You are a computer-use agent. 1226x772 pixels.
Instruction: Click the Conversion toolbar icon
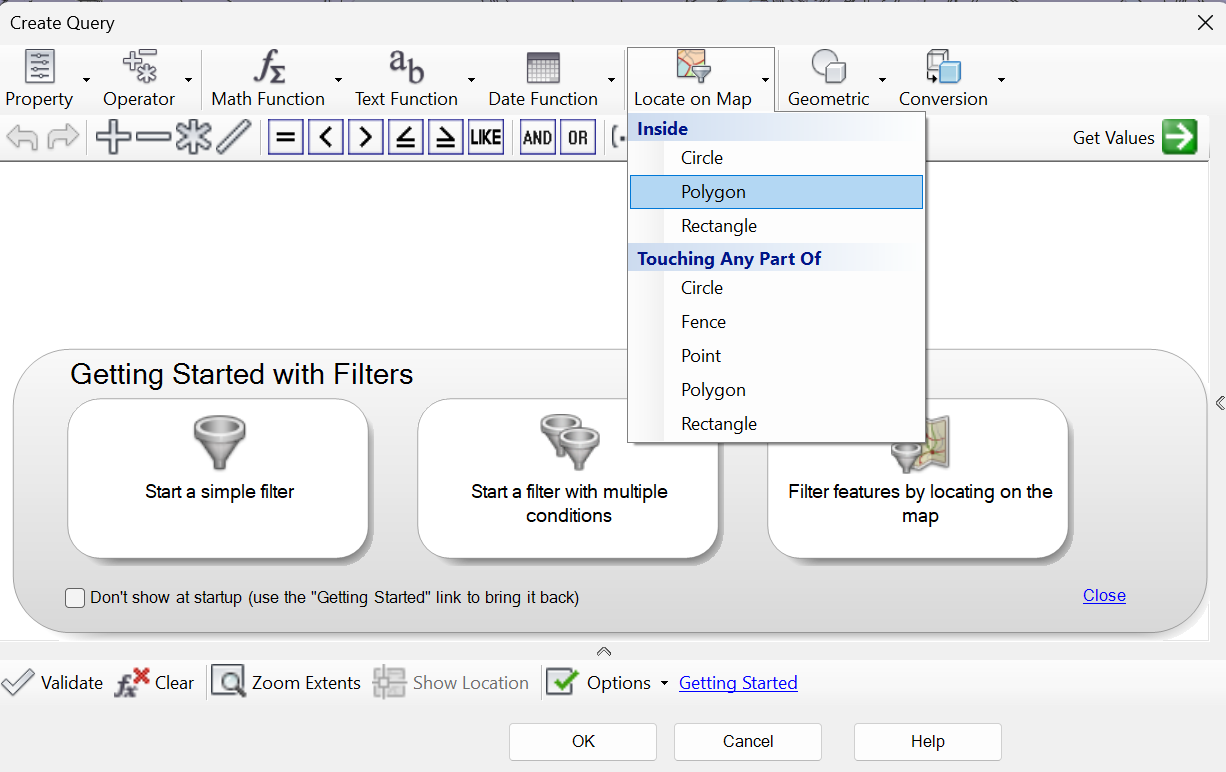coord(943,68)
